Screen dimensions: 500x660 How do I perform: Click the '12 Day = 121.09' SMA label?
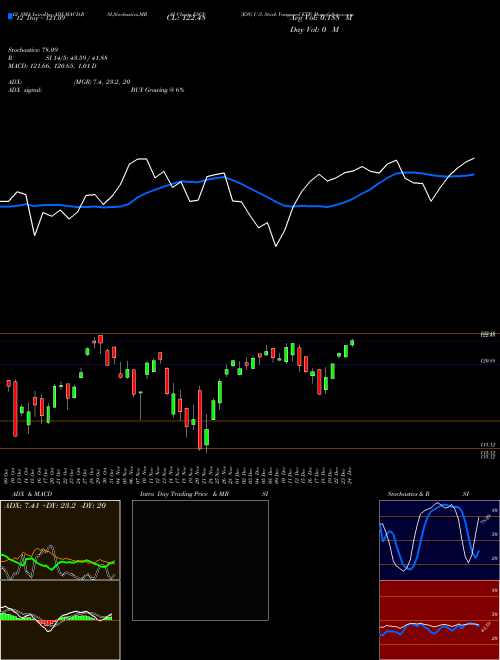39,19
